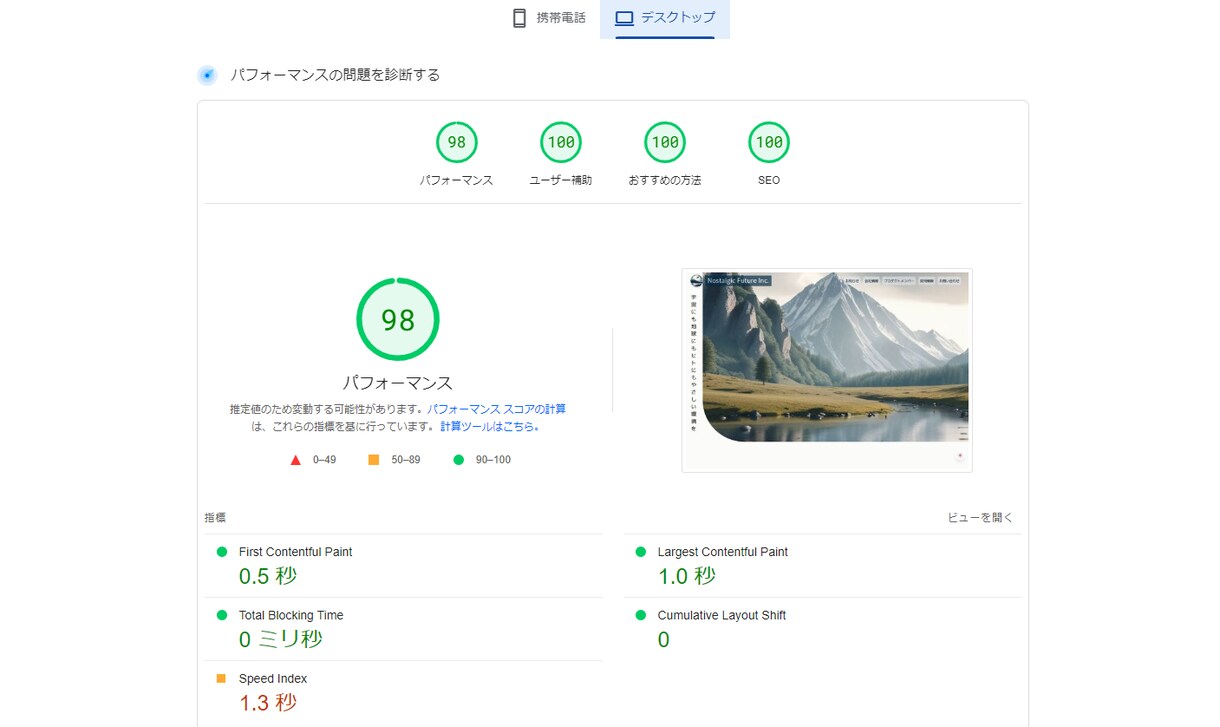Image resolution: width=1220 pixels, height=727 pixels.
Task: Click the green circle 90–100 legend icon
Action: 459,460
